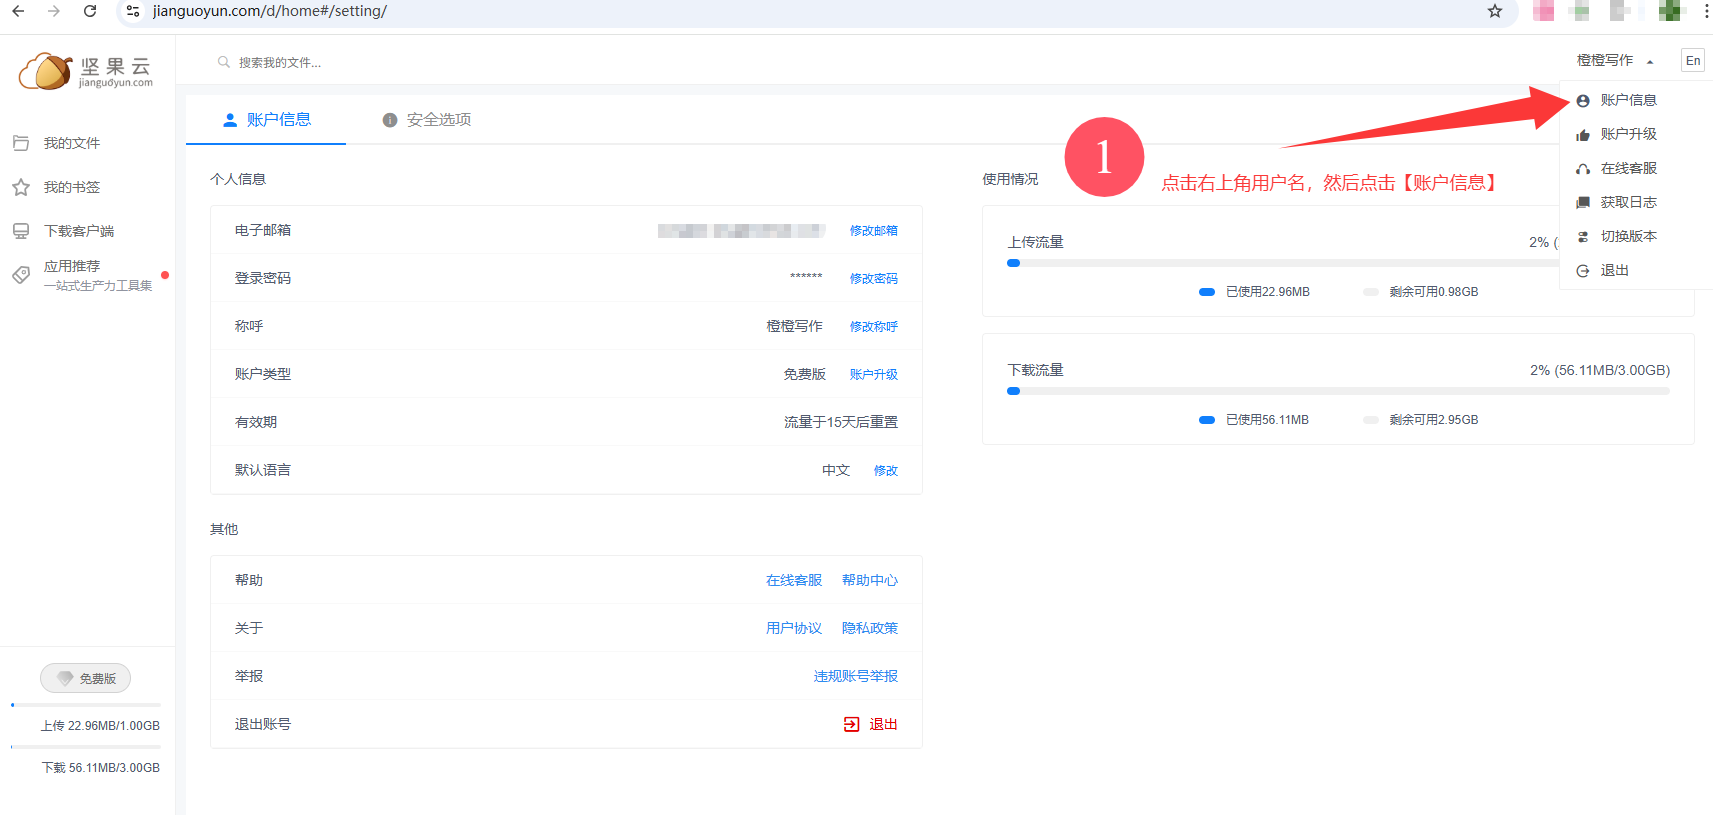Expand the 橙橙写作 username dropdown
The width and height of the screenshot is (1713, 815).
tap(1615, 60)
